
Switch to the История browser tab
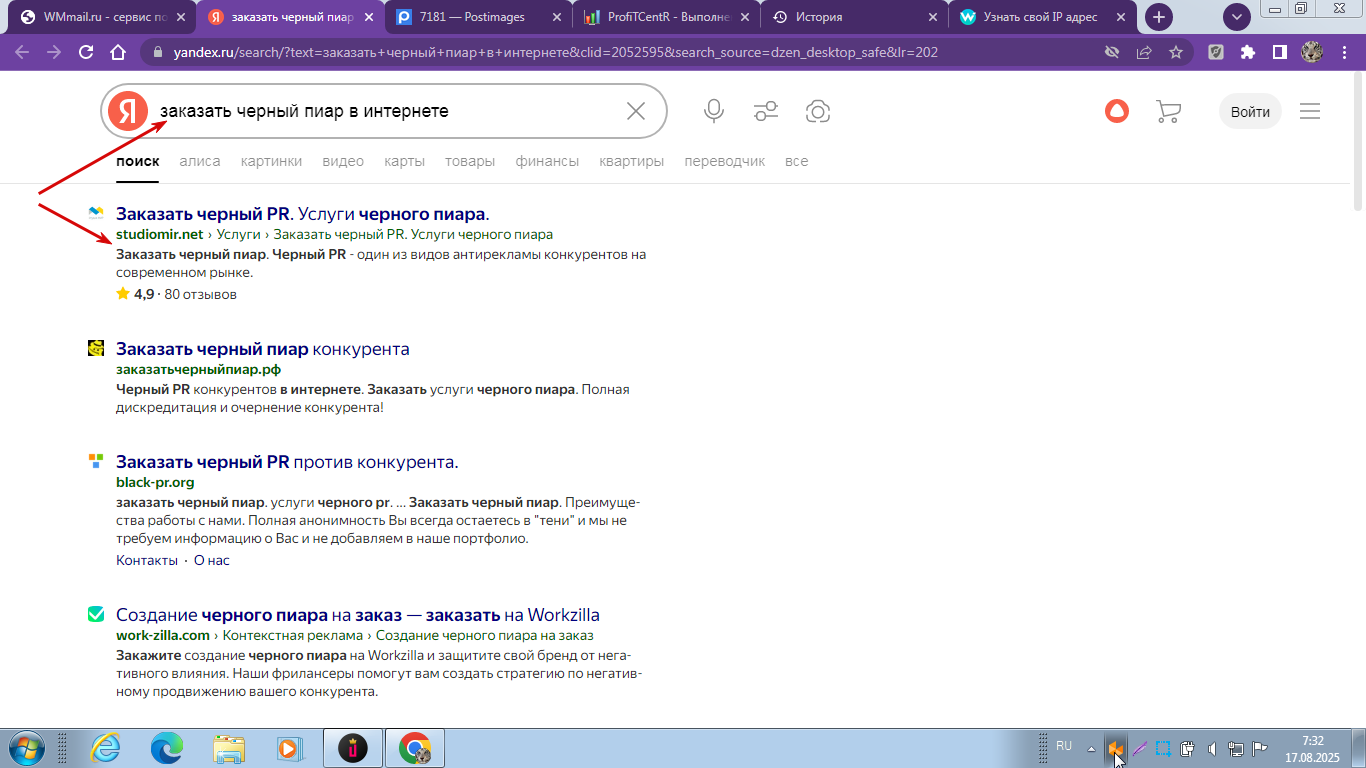tap(855, 17)
